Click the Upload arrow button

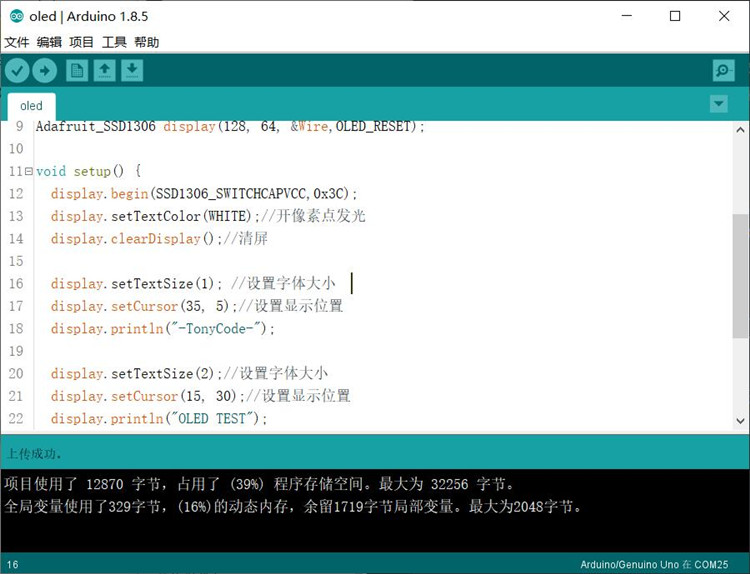point(44,71)
